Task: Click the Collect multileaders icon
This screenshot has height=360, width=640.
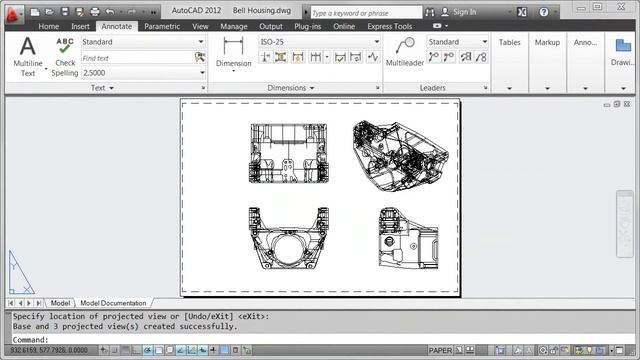Action: click(x=481, y=57)
